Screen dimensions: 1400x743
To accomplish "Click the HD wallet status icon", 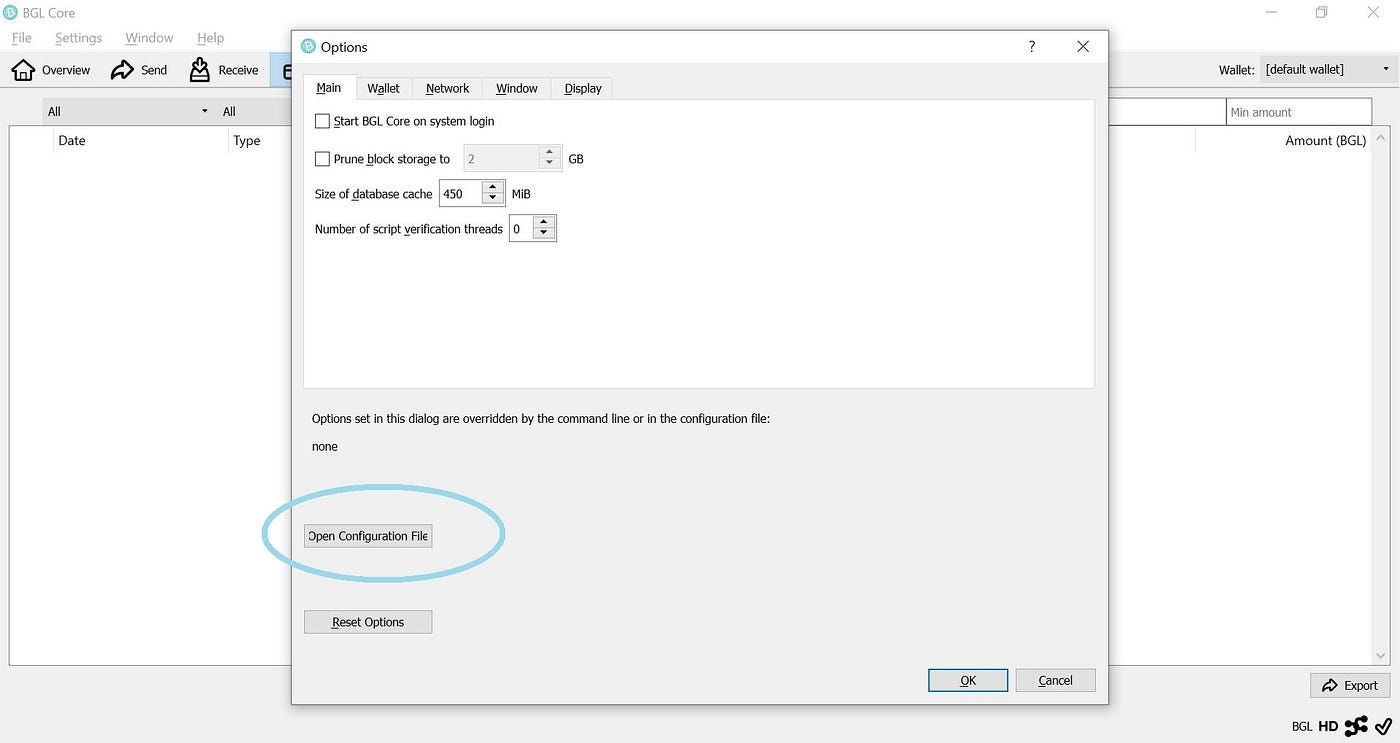I will (x=1328, y=726).
